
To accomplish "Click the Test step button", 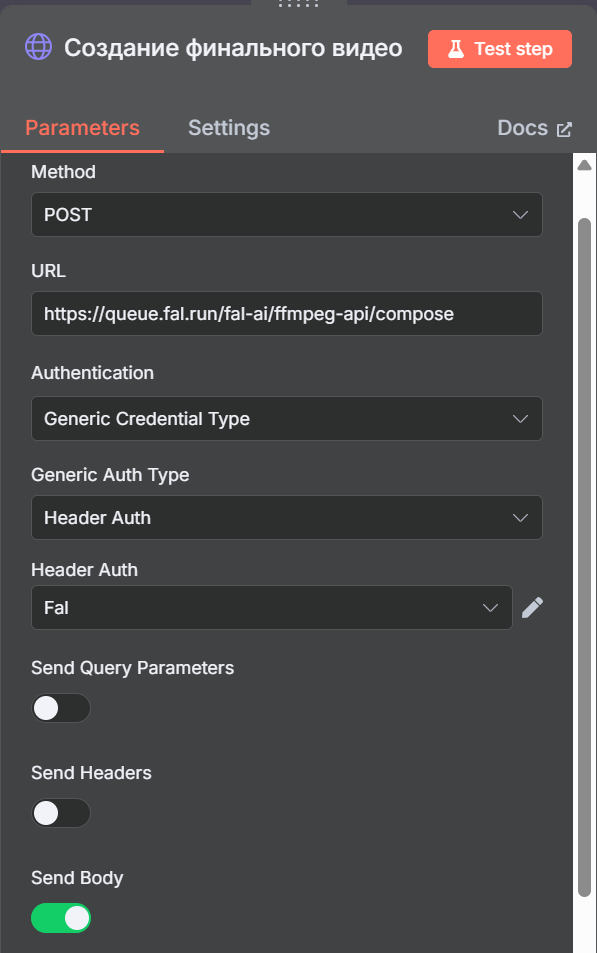I will (500, 49).
